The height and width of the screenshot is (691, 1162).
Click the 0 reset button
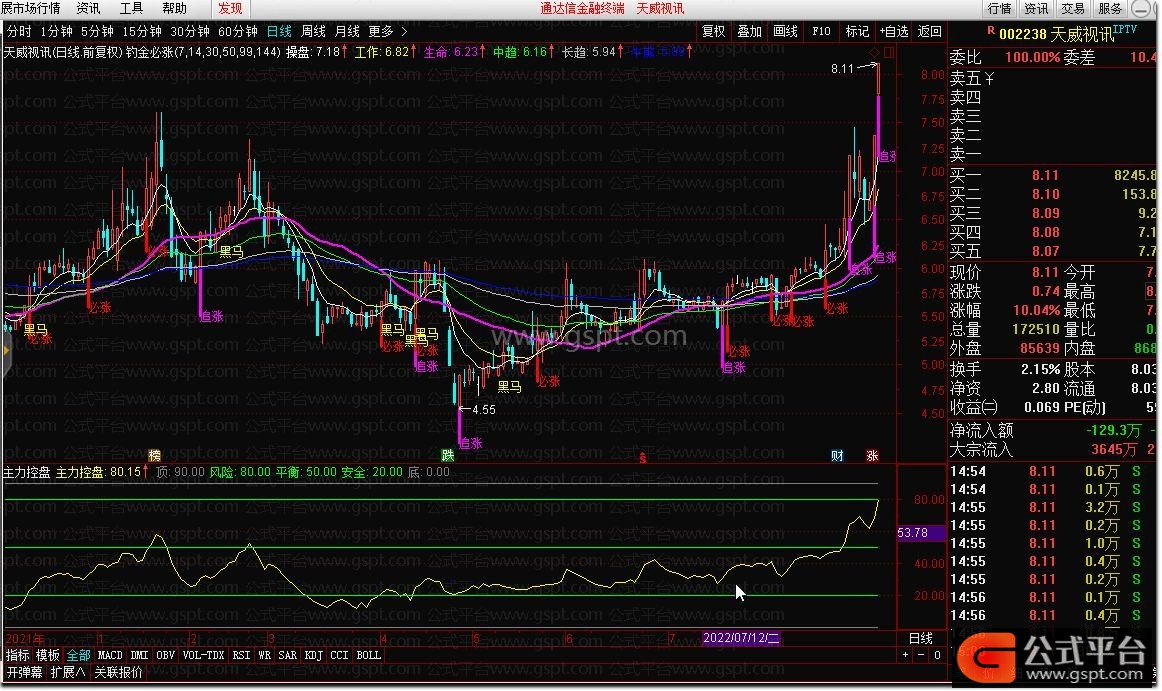pos(937,655)
